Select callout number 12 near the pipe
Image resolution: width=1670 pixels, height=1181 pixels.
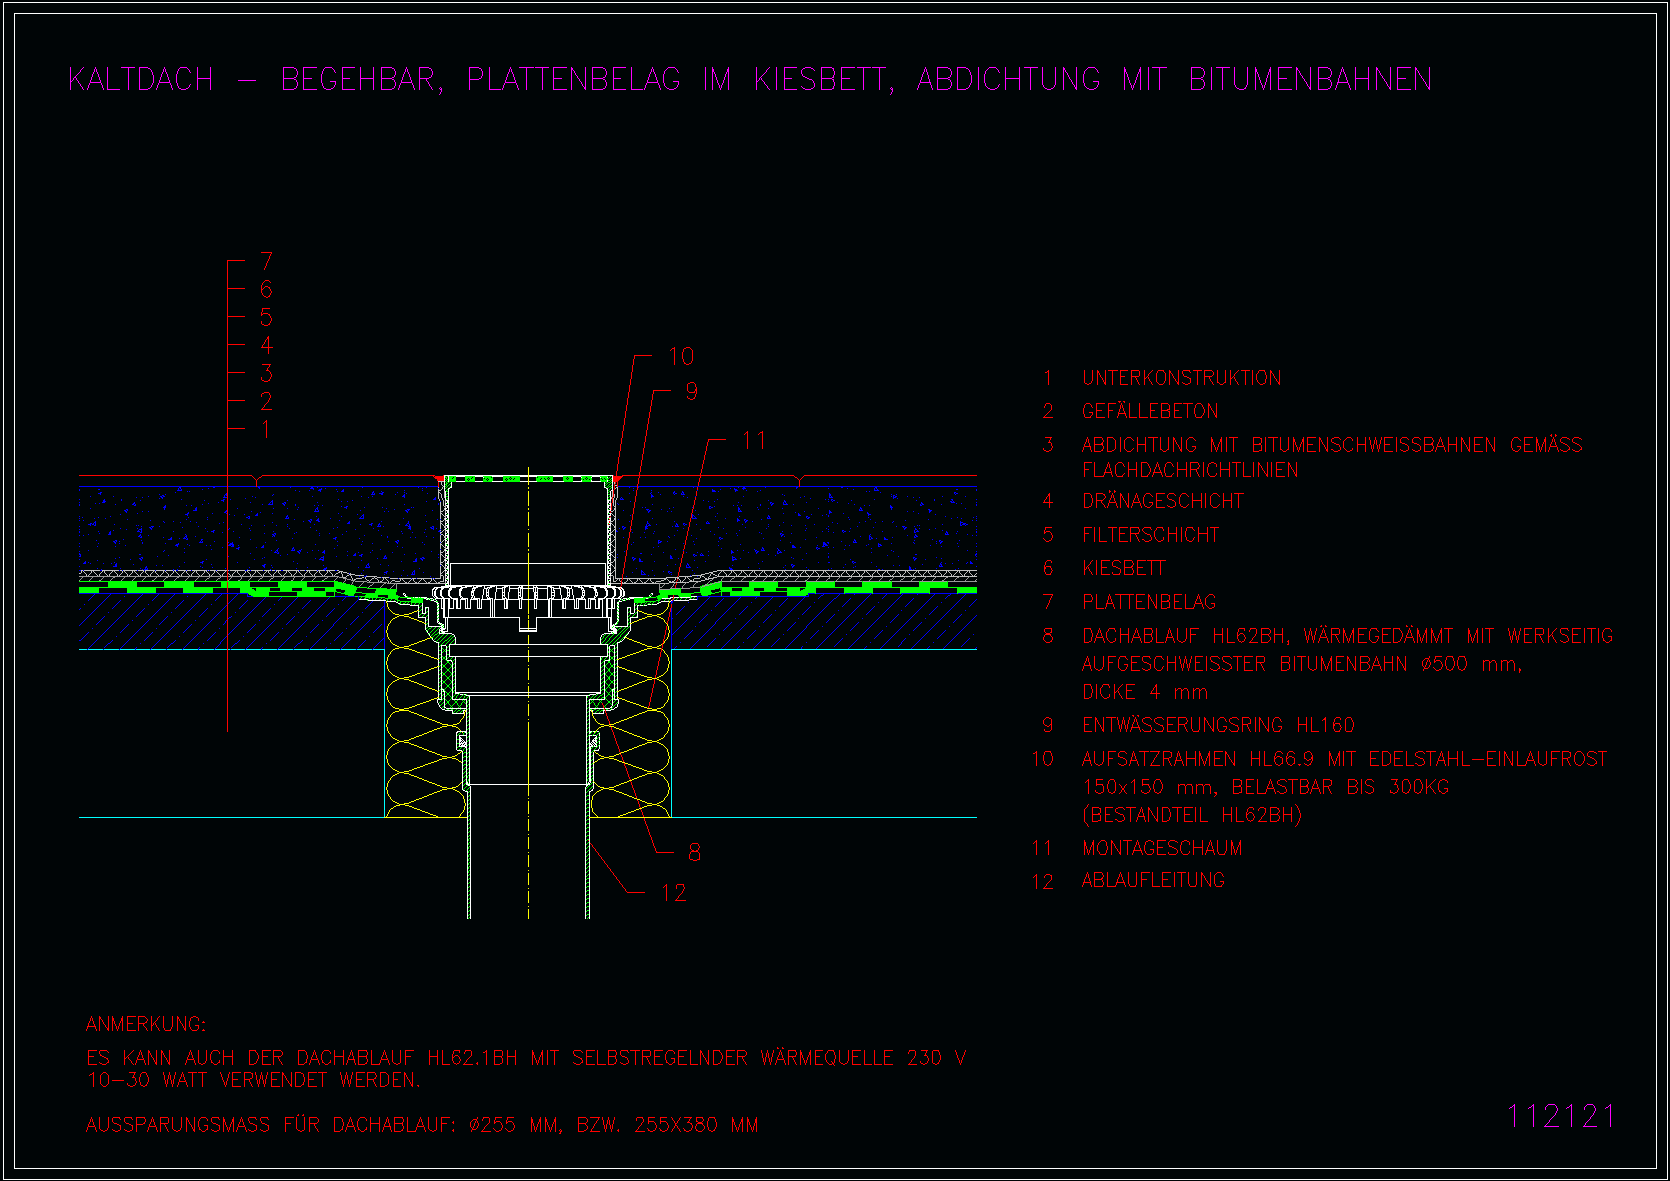point(674,893)
